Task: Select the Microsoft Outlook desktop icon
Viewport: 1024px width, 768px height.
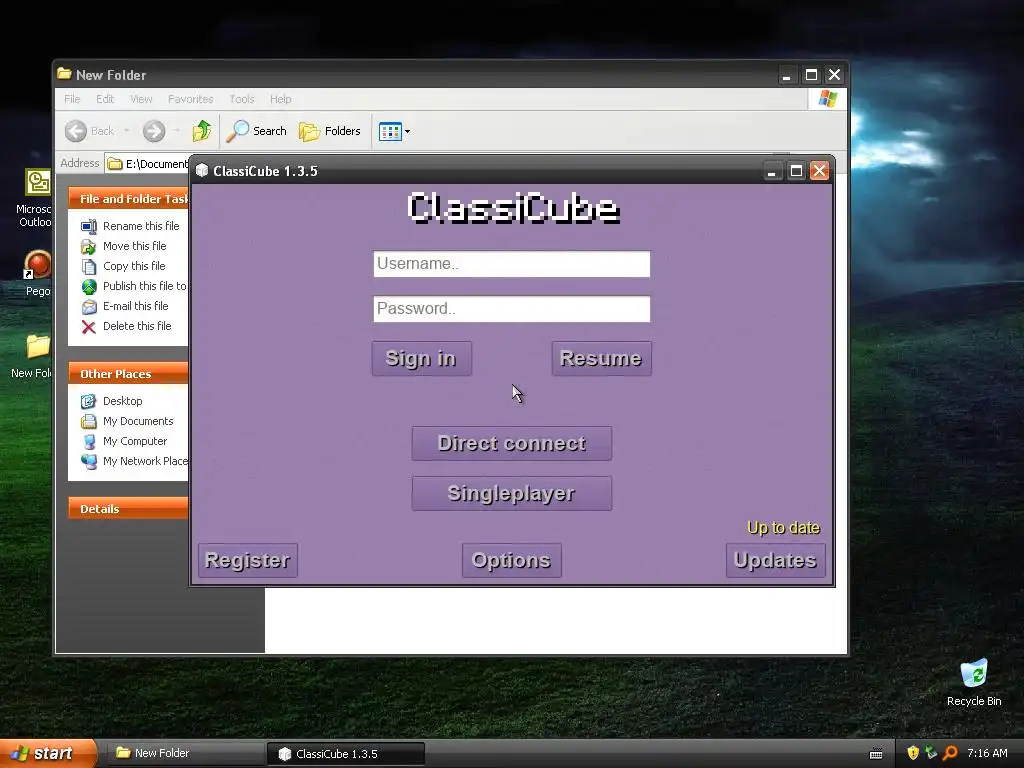Action: [x=37, y=198]
